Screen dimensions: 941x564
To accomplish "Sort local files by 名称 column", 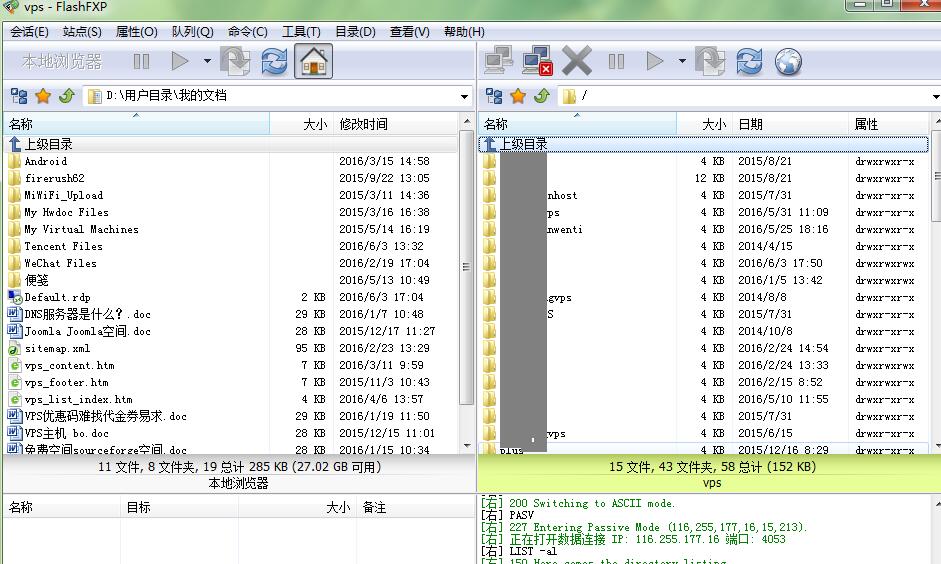I will click(137, 124).
